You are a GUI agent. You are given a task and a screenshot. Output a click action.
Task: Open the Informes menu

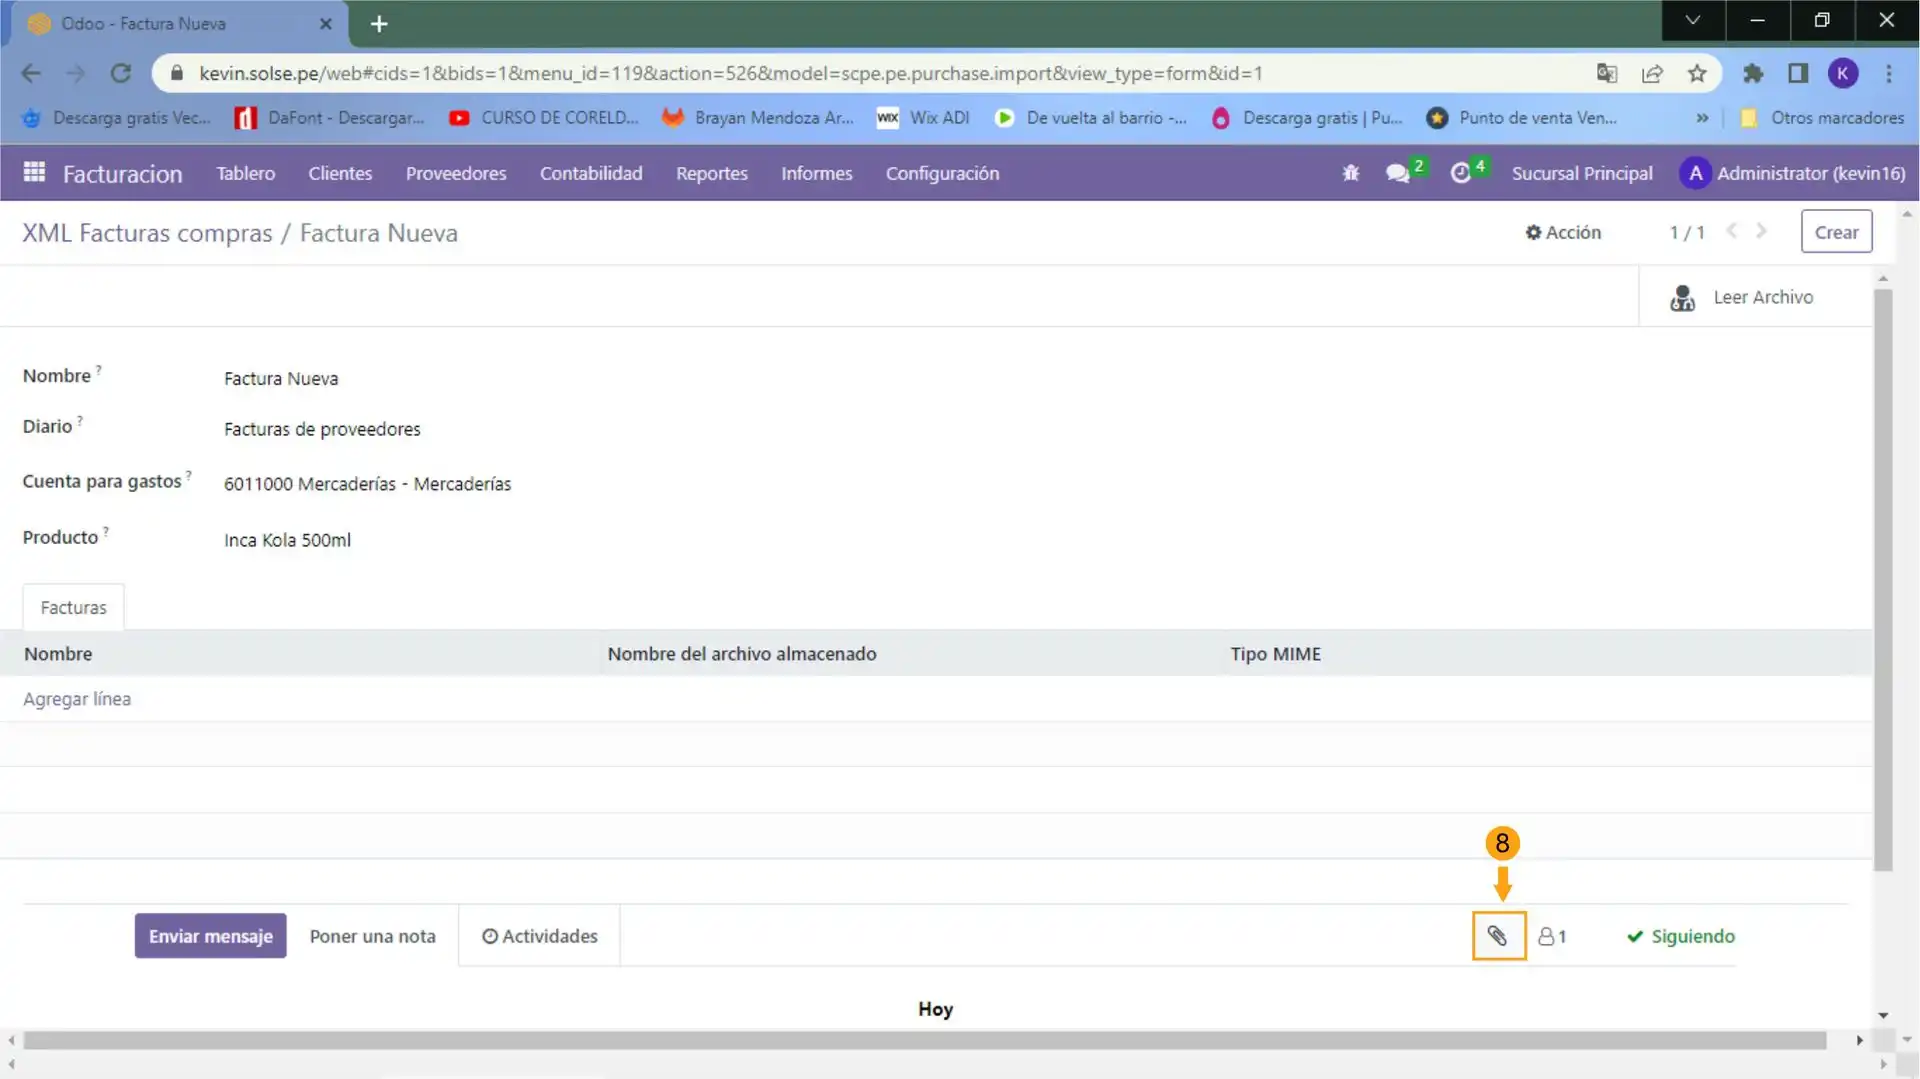(x=817, y=173)
